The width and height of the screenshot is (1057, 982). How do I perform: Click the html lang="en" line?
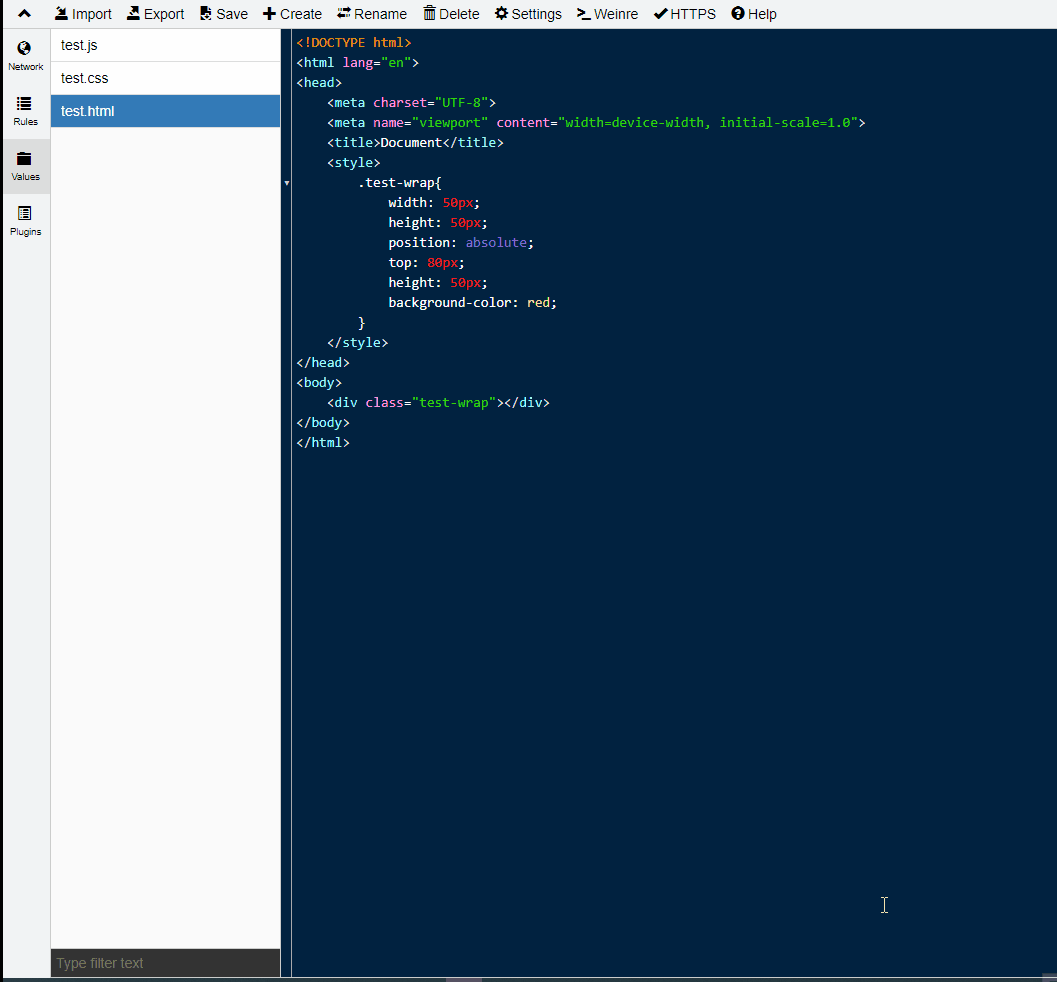click(357, 63)
